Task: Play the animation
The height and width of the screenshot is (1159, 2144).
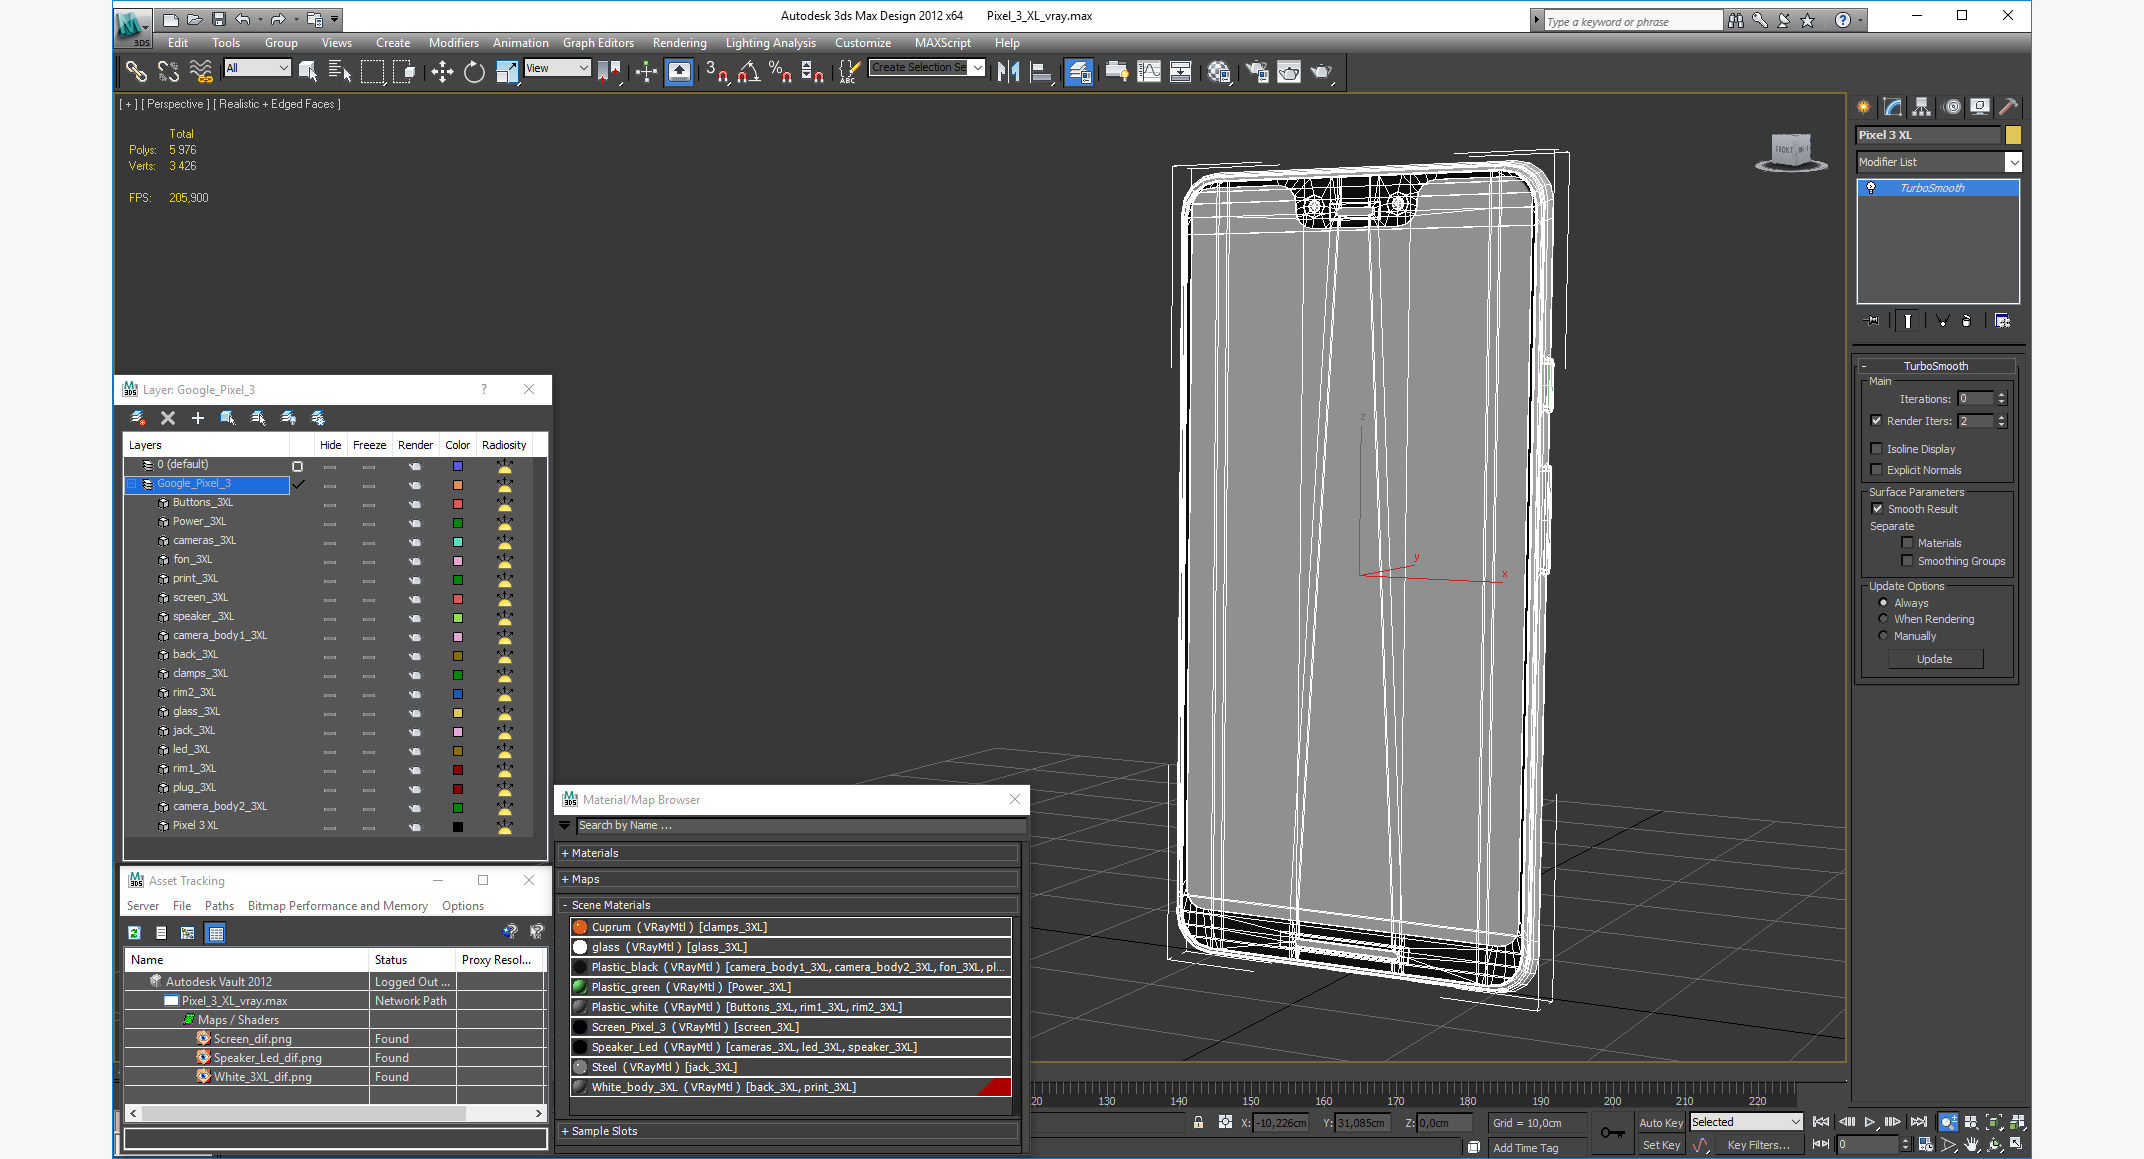Action: point(1869,1123)
